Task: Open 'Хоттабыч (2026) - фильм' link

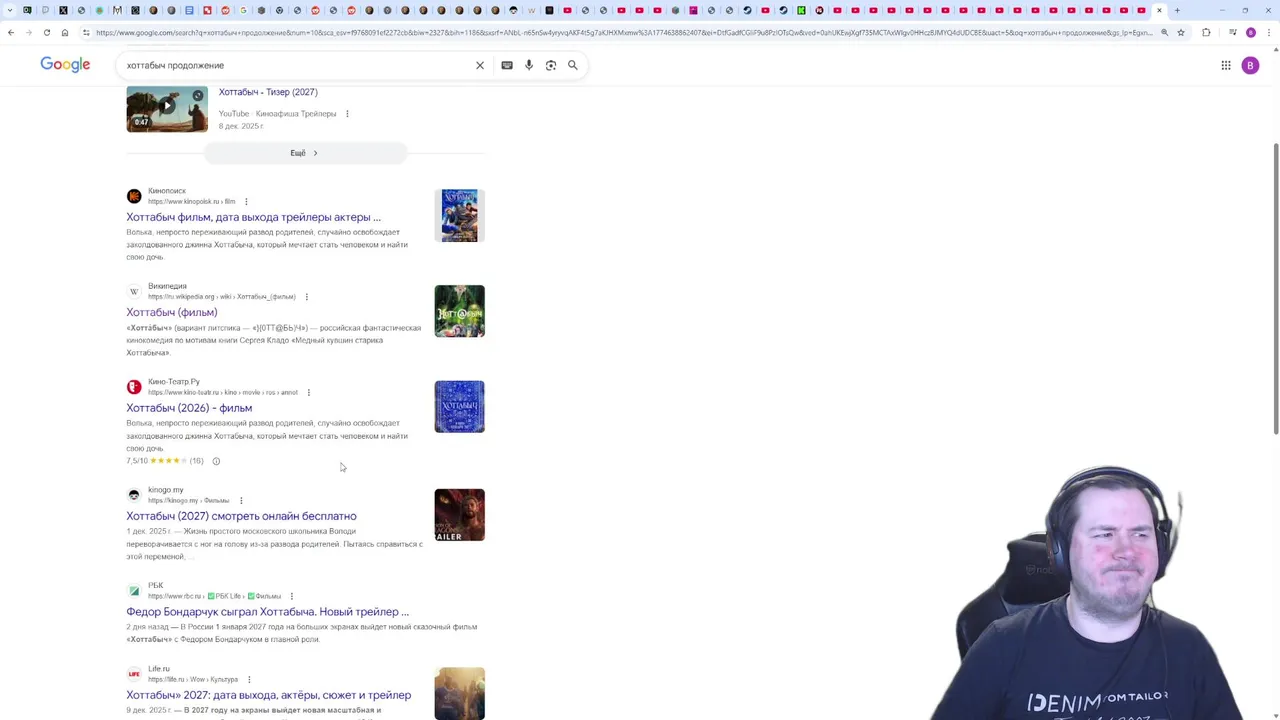Action: coord(189,408)
